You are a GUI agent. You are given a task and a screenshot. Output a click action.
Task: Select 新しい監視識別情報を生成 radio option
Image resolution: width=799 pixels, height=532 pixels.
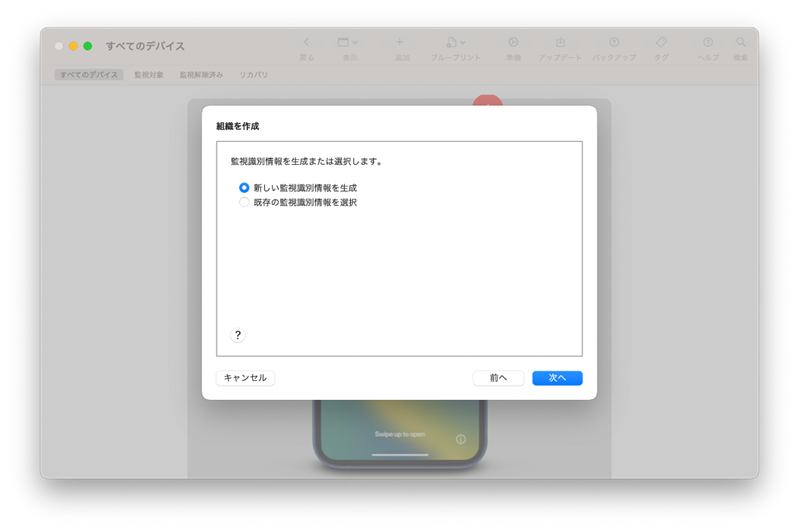pos(244,188)
